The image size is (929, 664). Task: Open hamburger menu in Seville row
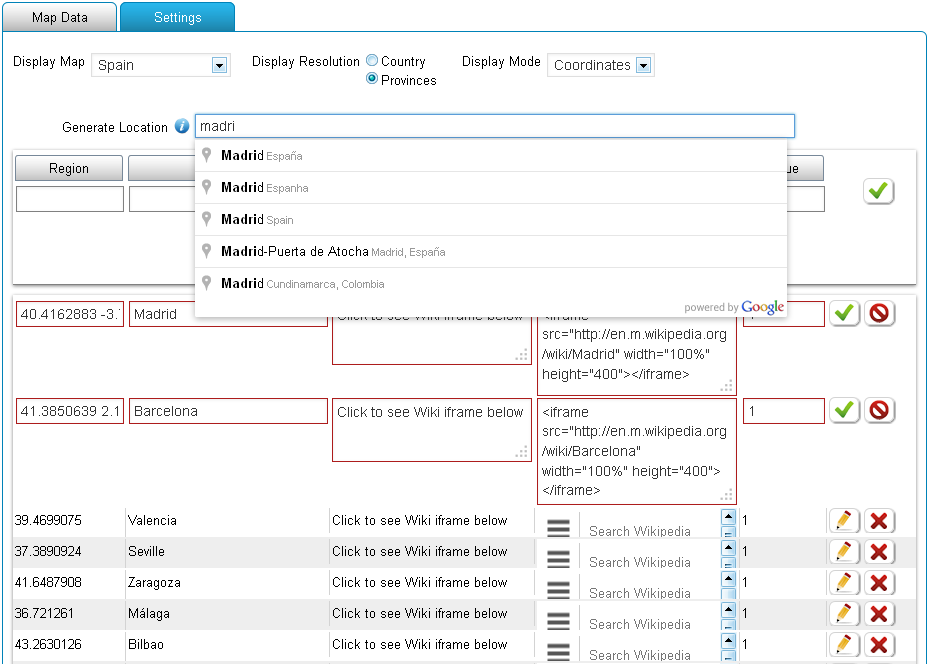coord(558,558)
